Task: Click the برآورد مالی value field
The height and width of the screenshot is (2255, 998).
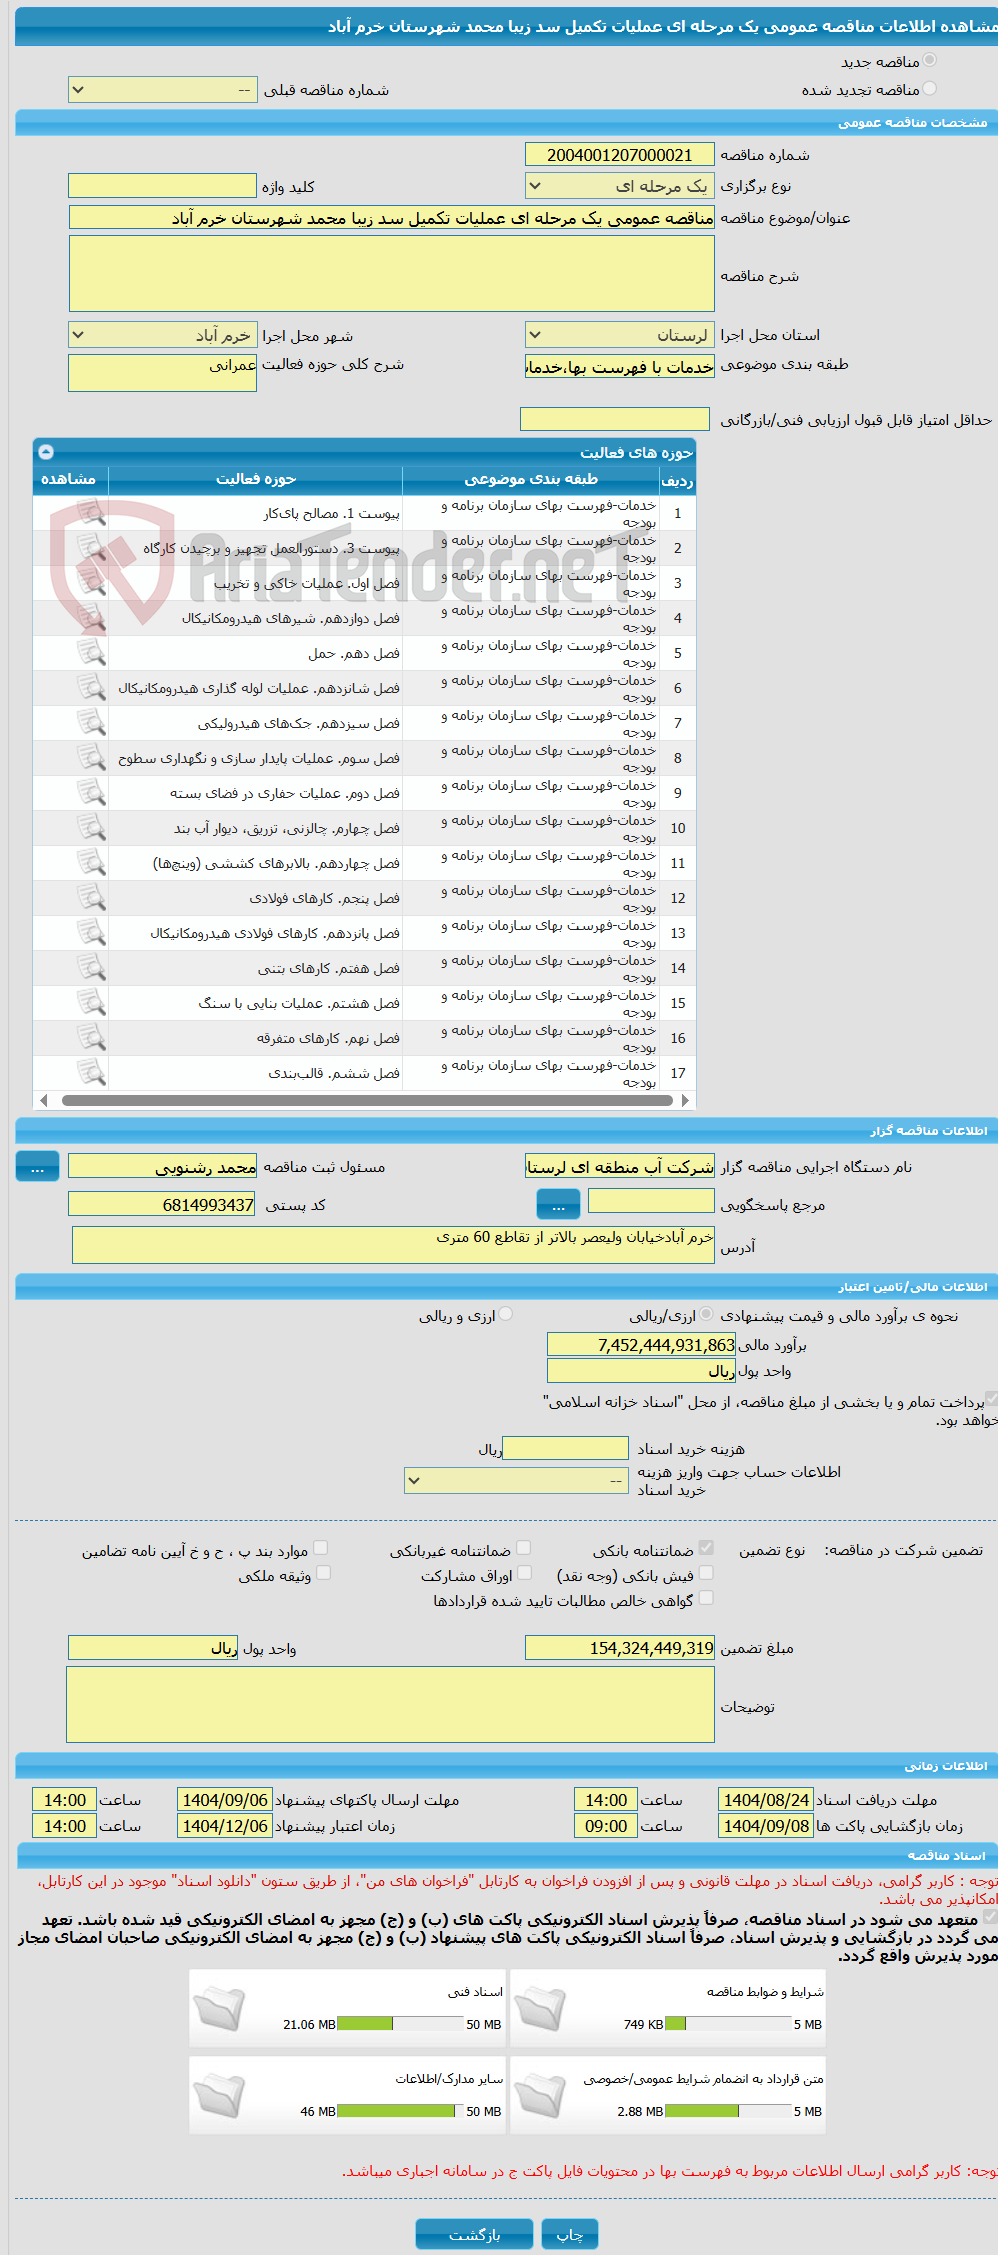Action: click(641, 1345)
